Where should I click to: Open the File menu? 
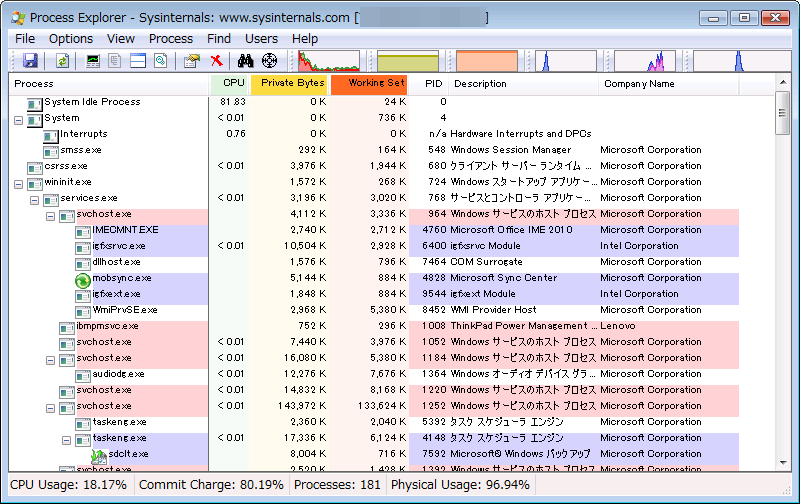pyautogui.click(x=25, y=39)
